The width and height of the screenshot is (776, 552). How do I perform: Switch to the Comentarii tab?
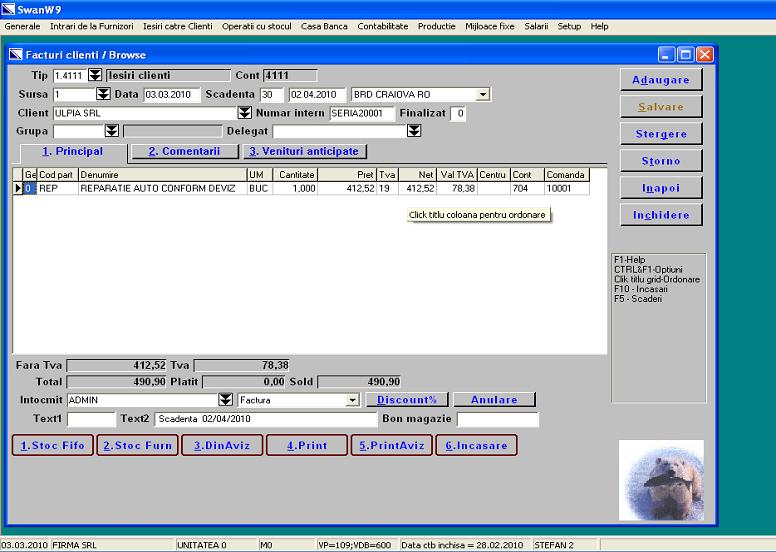184,152
